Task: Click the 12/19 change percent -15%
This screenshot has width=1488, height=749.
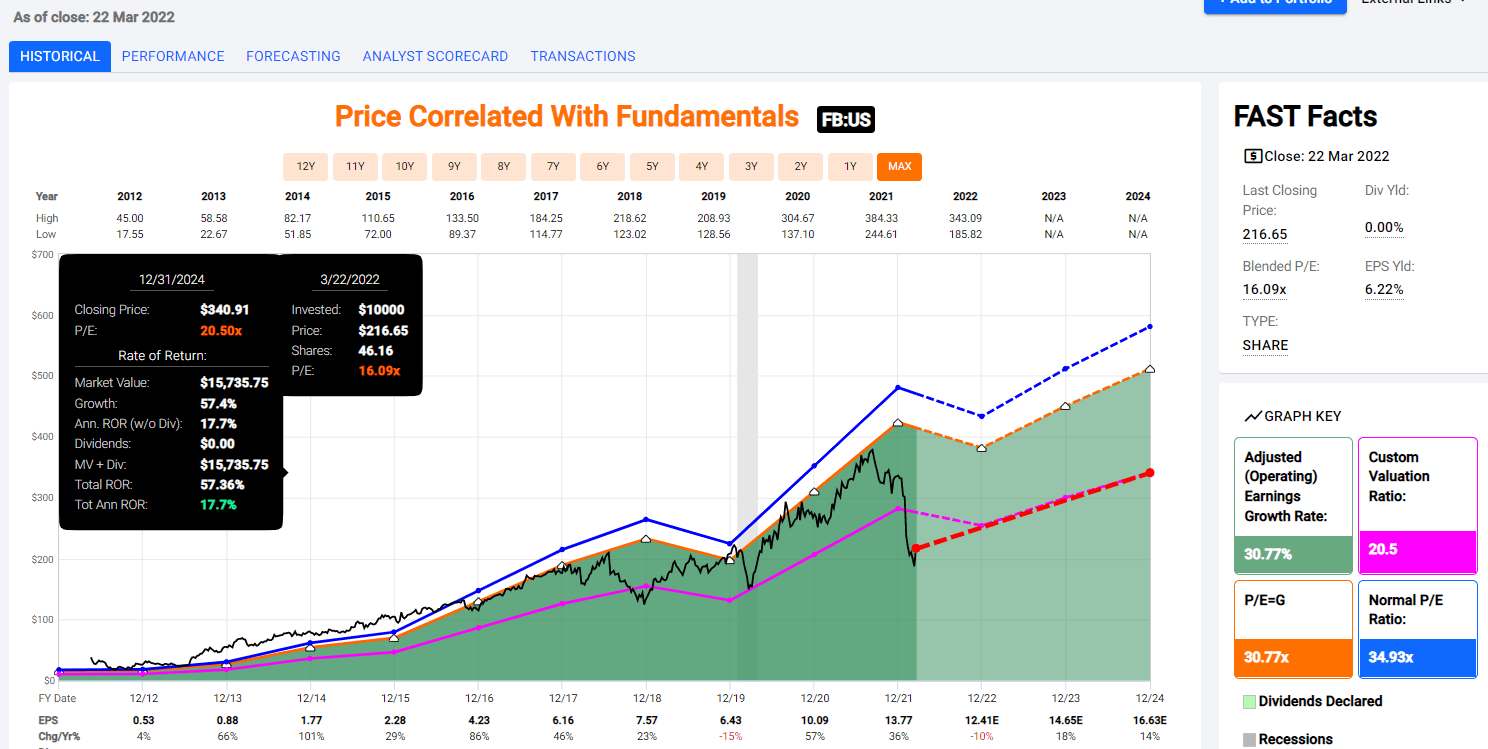Action: [x=730, y=736]
